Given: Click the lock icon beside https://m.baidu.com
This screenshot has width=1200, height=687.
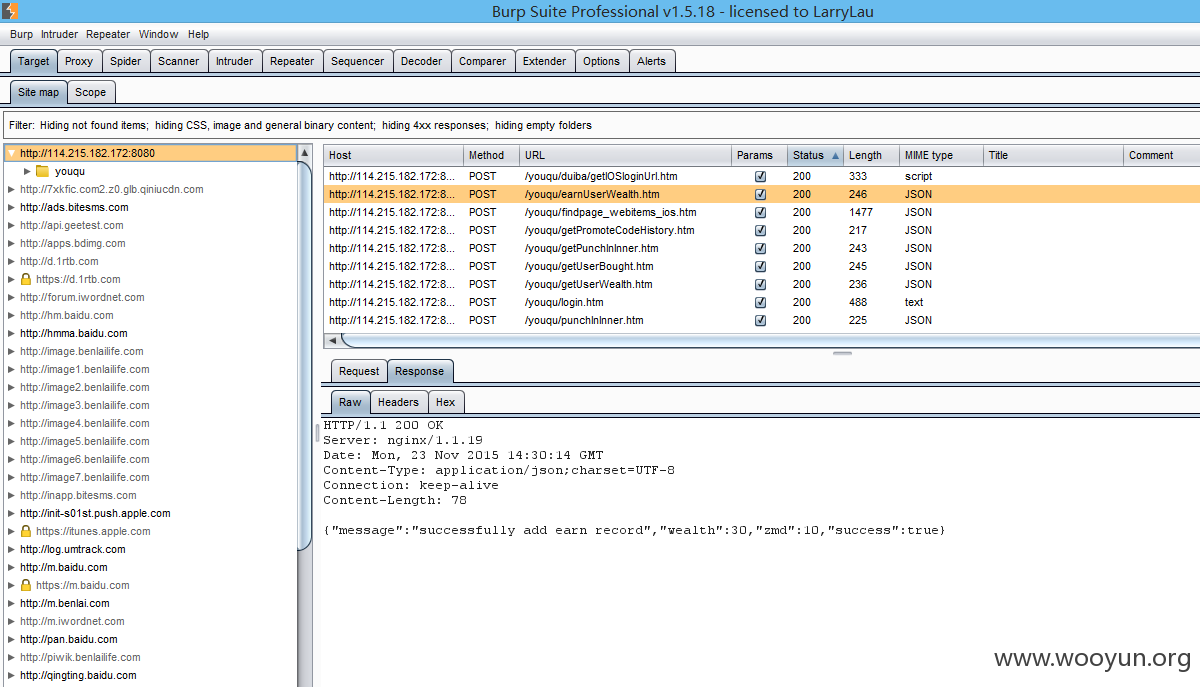Looking at the screenshot, I should point(26,585).
